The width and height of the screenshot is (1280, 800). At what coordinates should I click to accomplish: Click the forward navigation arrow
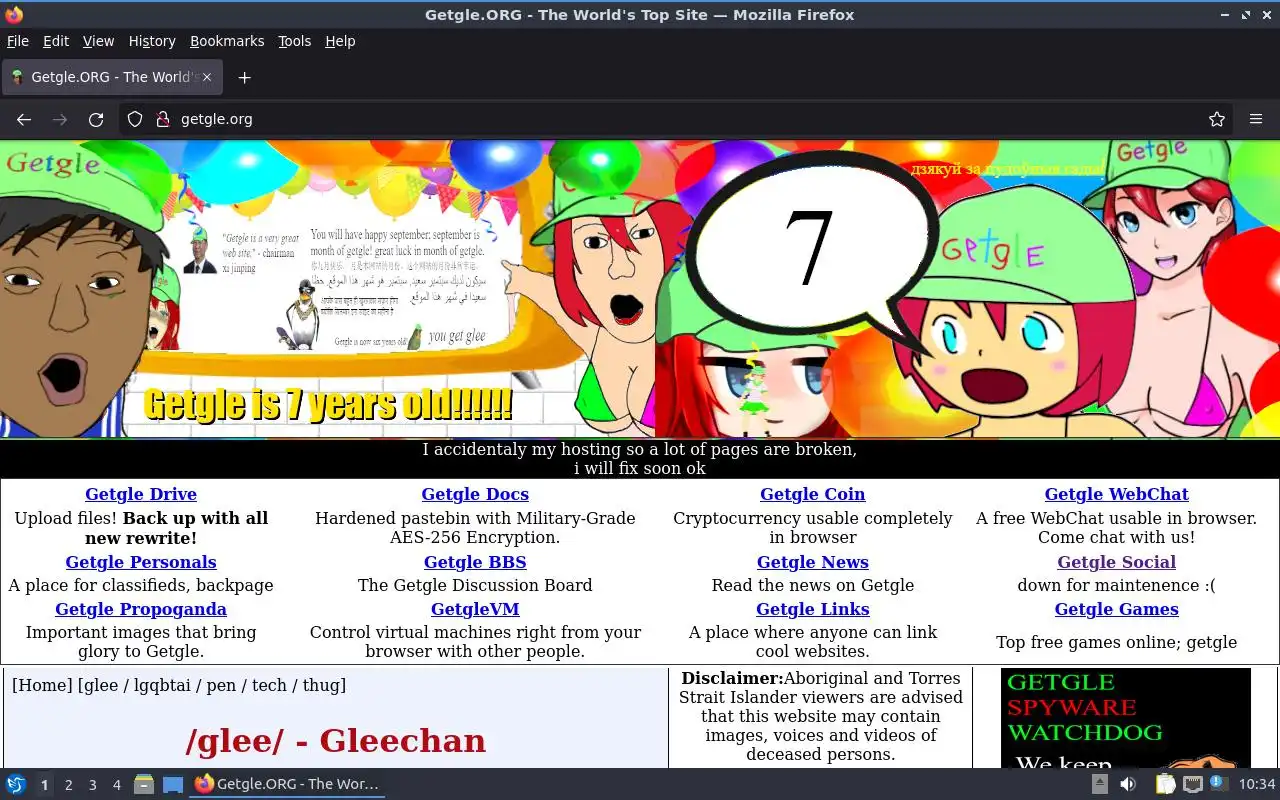[60, 119]
